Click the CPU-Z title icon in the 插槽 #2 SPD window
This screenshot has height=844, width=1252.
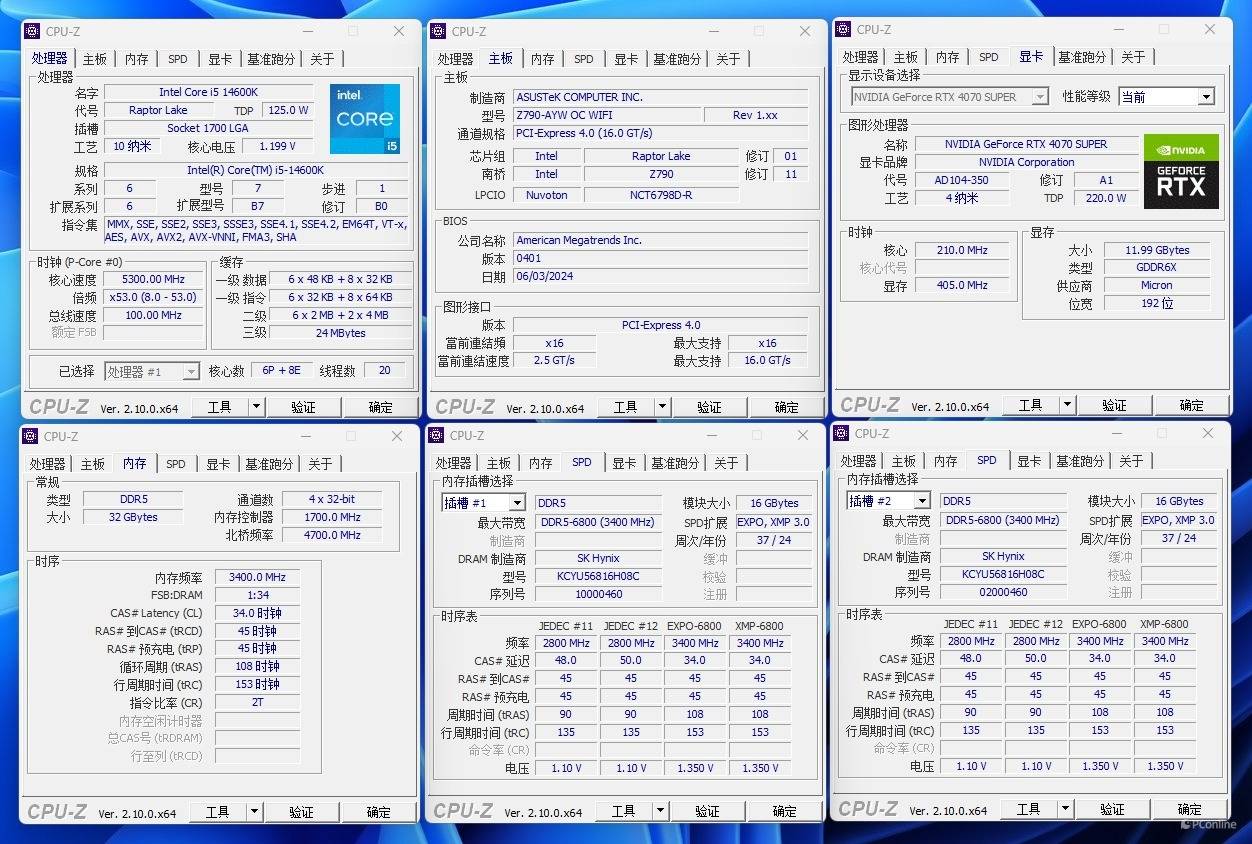(x=842, y=433)
